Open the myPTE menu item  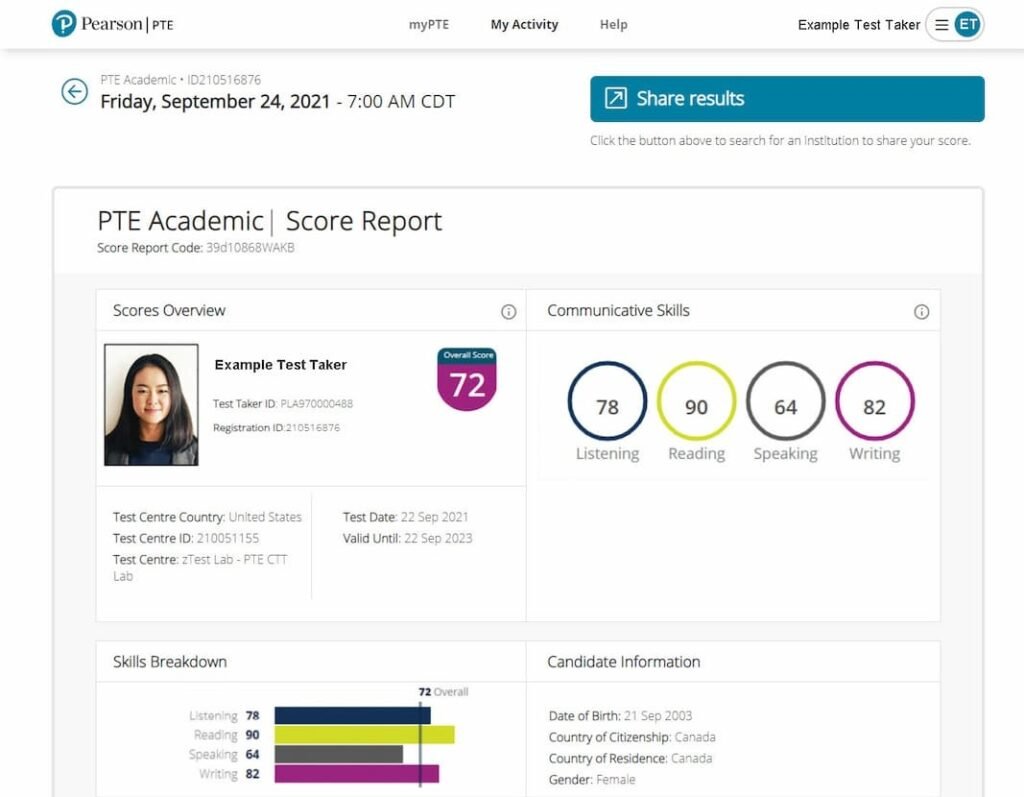(x=428, y=25)
